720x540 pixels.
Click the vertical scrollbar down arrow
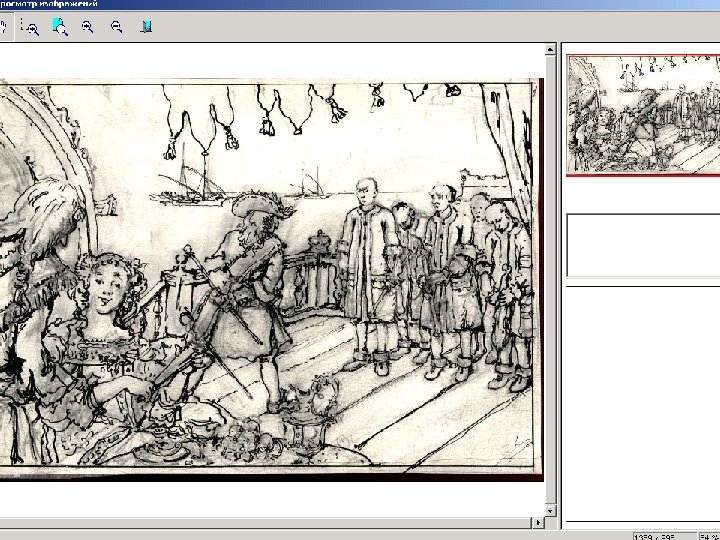click(x=551, y=510)
